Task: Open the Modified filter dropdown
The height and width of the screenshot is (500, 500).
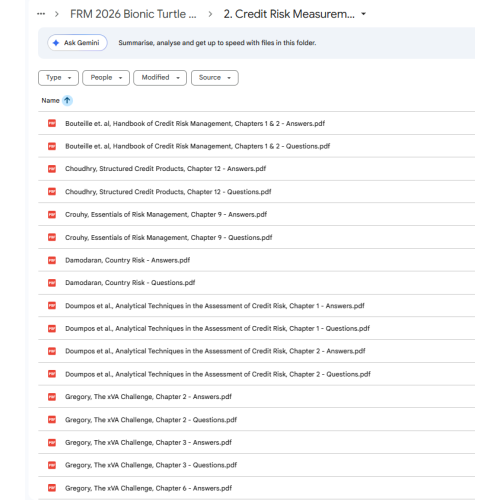Action: (160, 78)
